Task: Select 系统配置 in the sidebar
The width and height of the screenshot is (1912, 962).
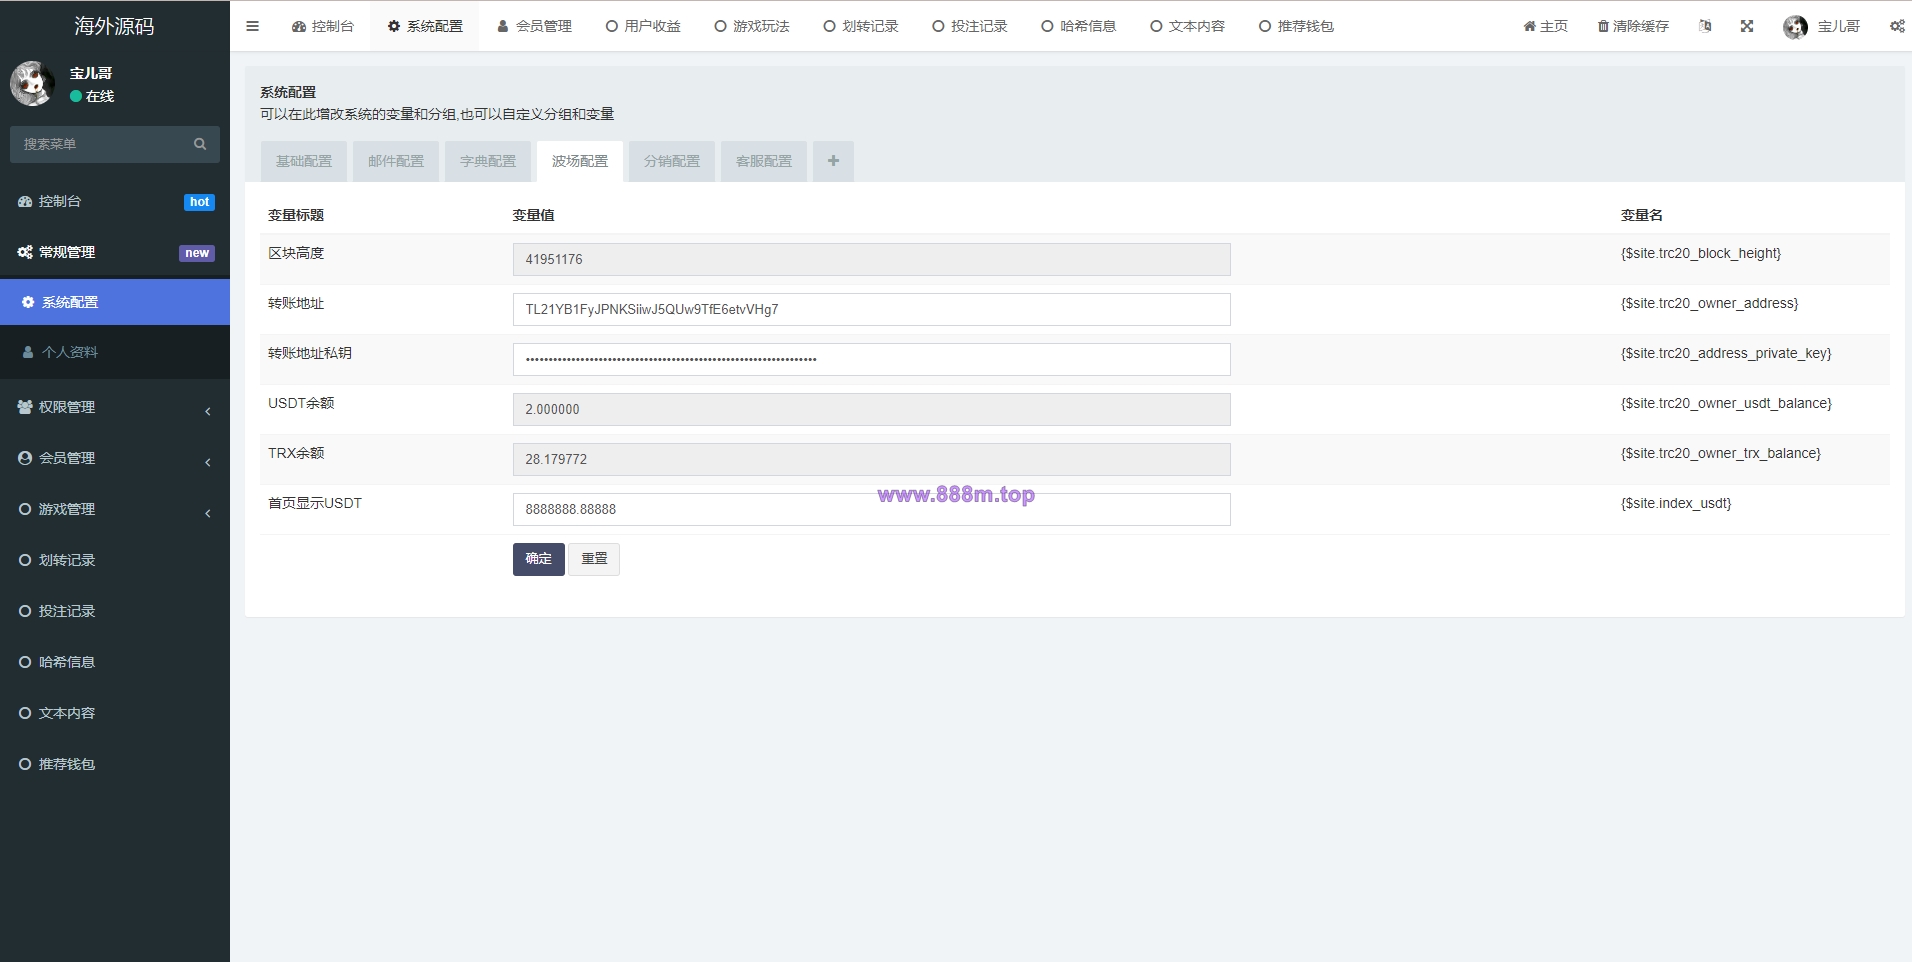Action: click(x=115, y=302)
